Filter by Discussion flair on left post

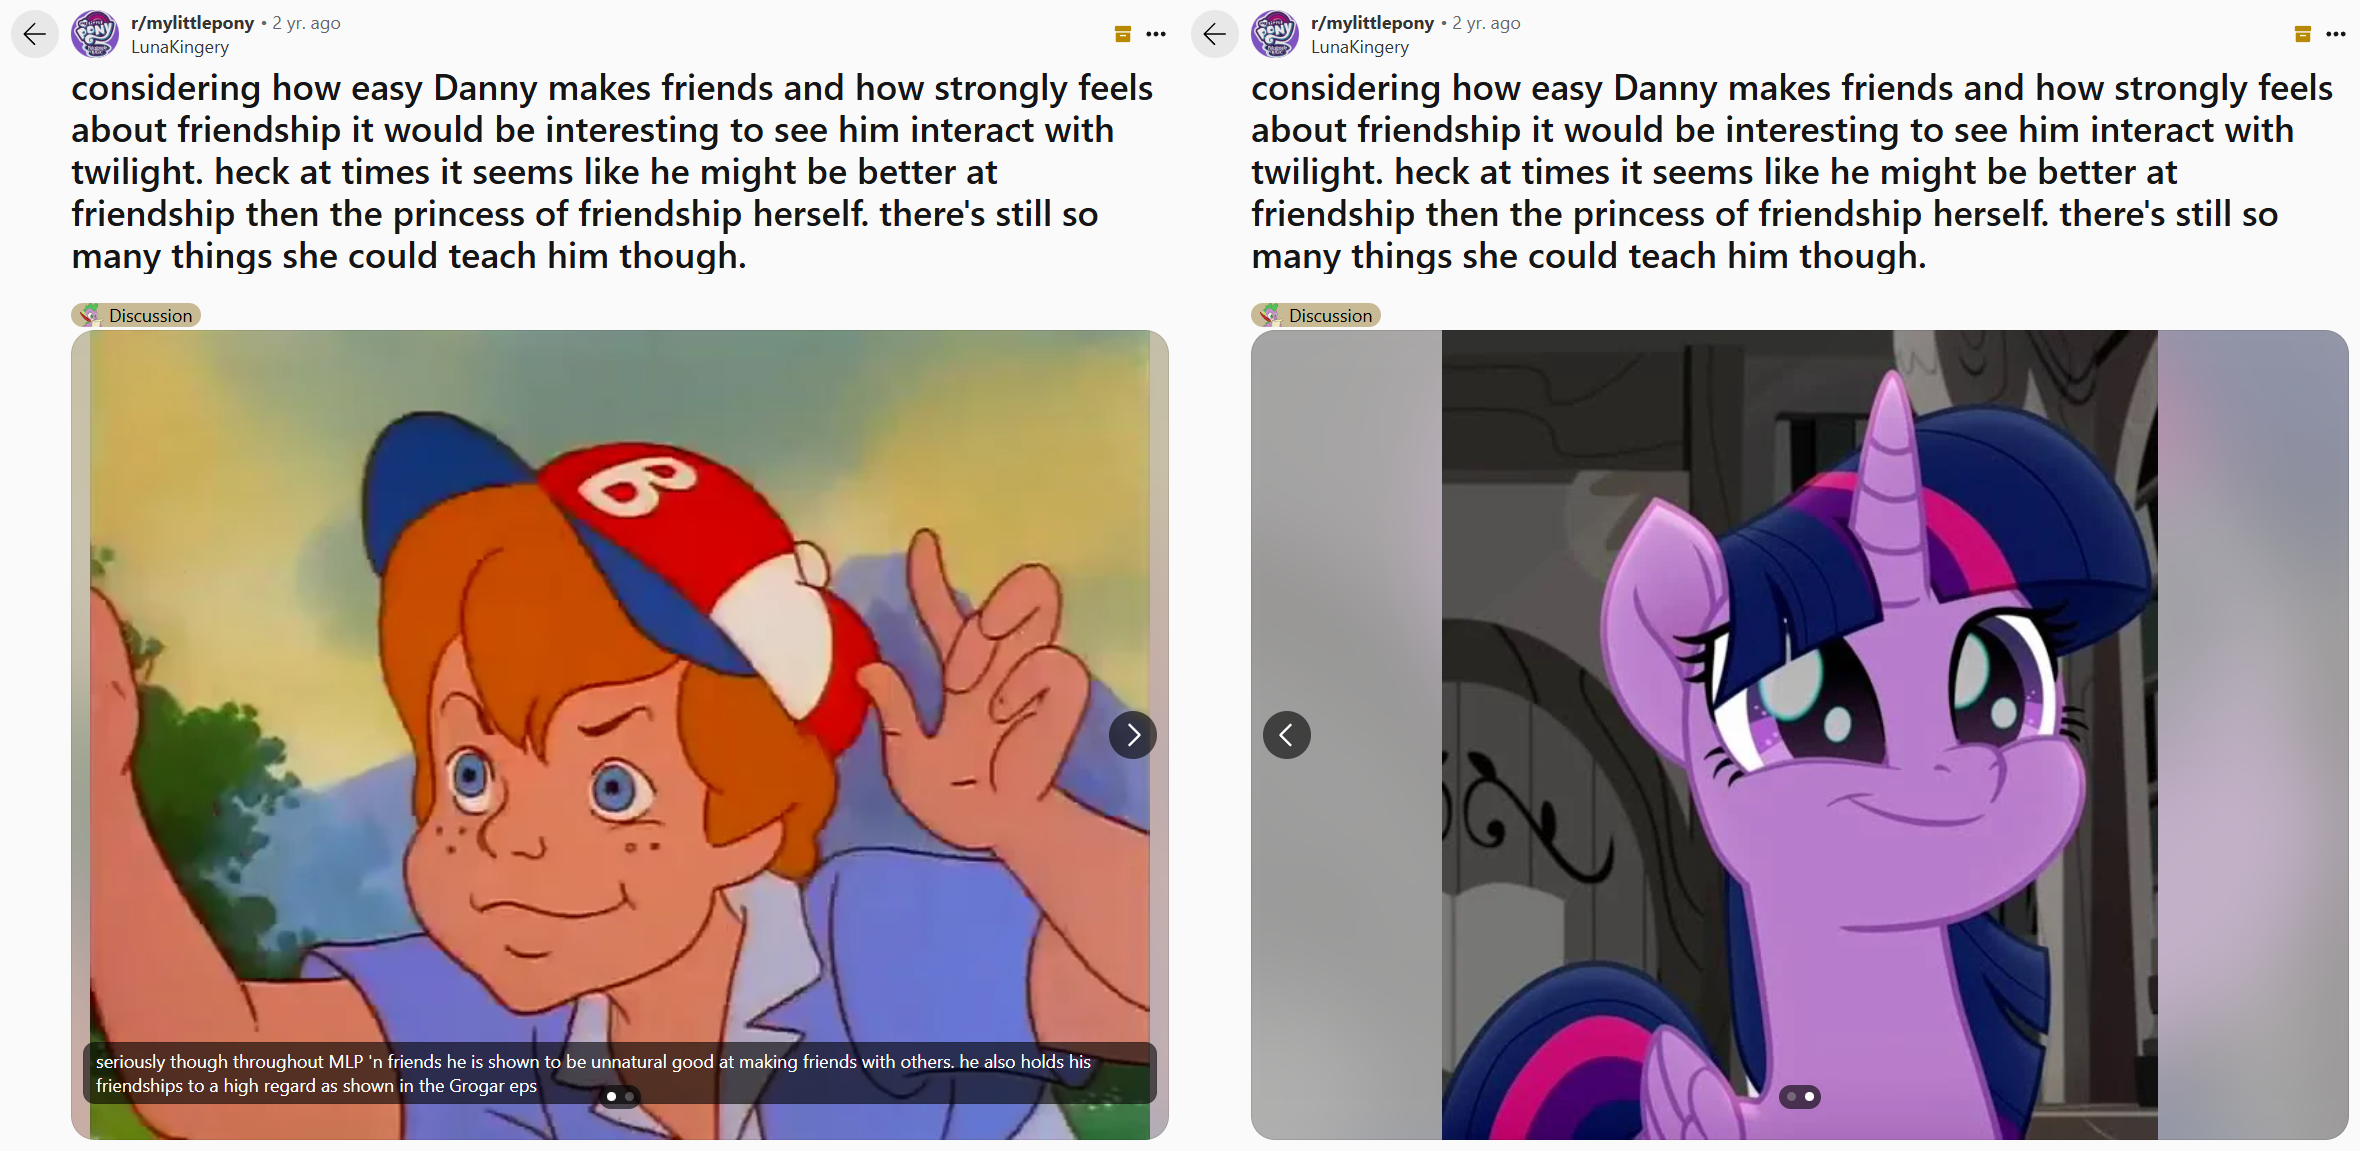pyautogui.click(x=136, y=315)
